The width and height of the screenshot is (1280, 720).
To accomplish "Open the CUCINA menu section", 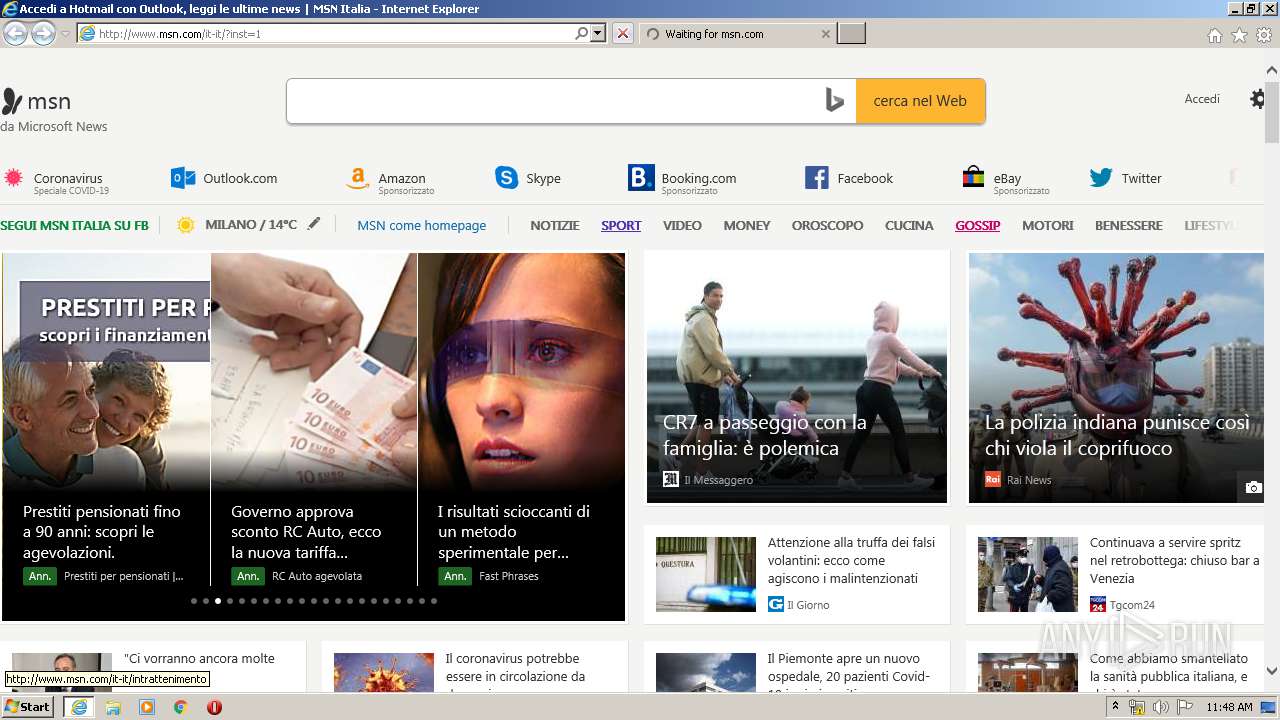I will tap(909, 226).
